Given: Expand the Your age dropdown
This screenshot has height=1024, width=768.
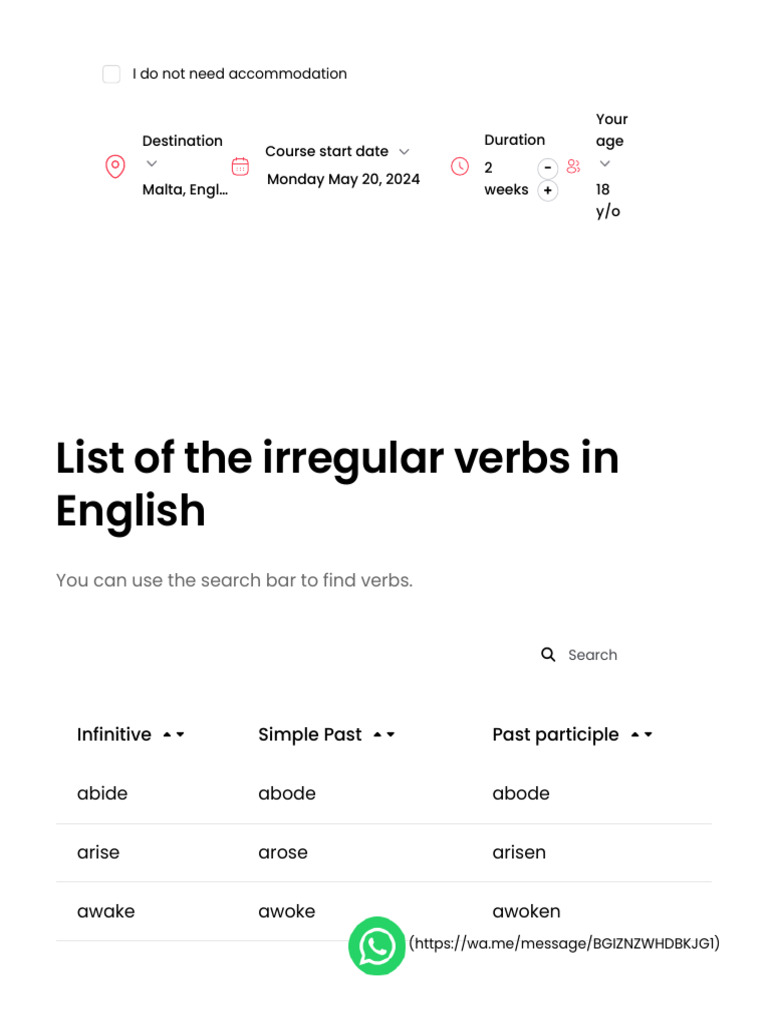Looking at the screenshot, I should click(x=604, y=164).
